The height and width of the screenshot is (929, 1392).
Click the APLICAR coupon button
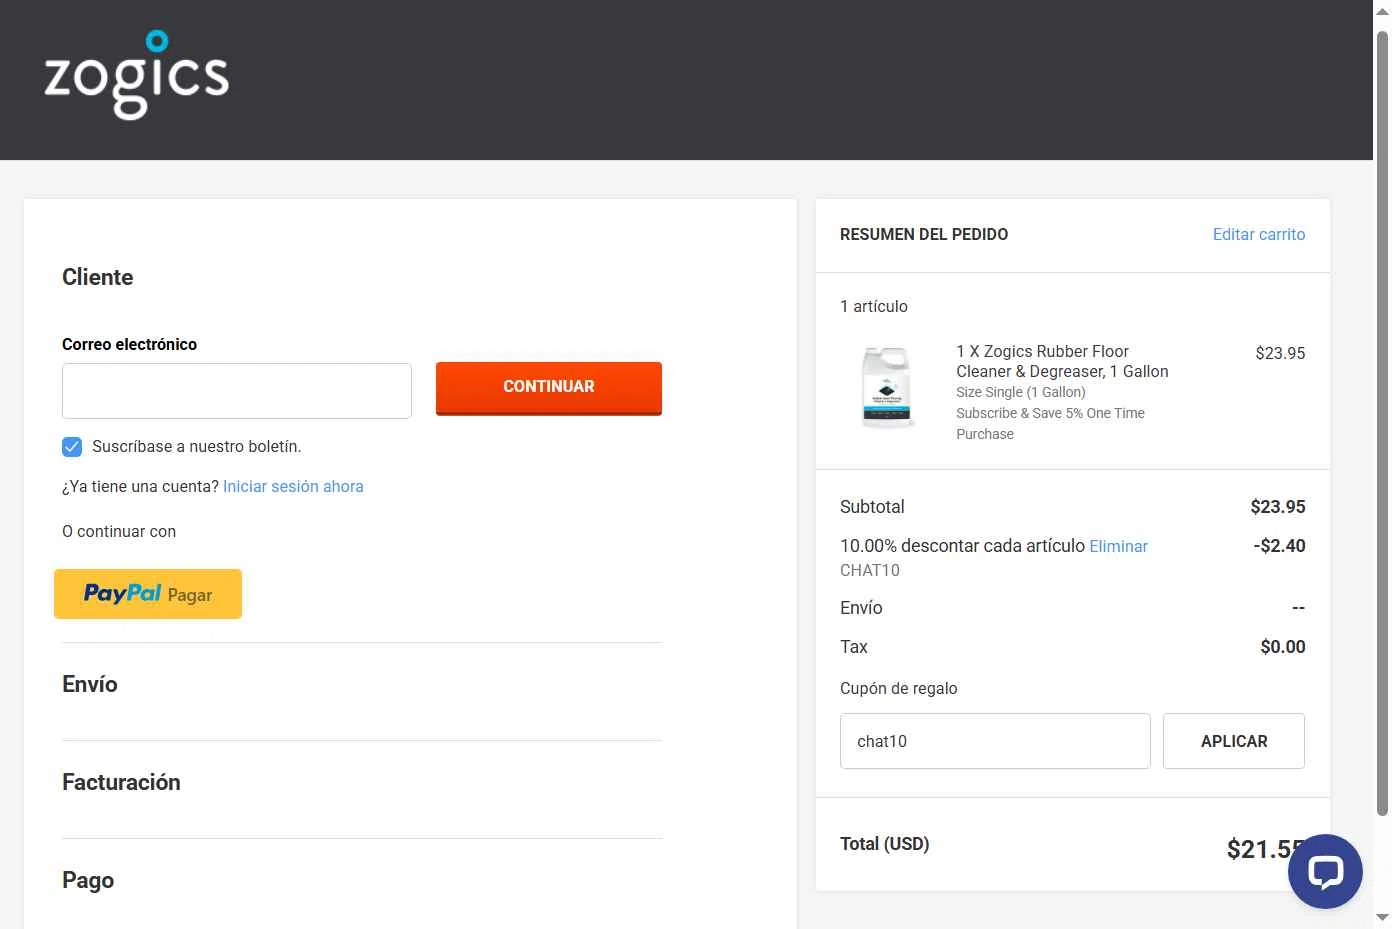click(1234, 741)
